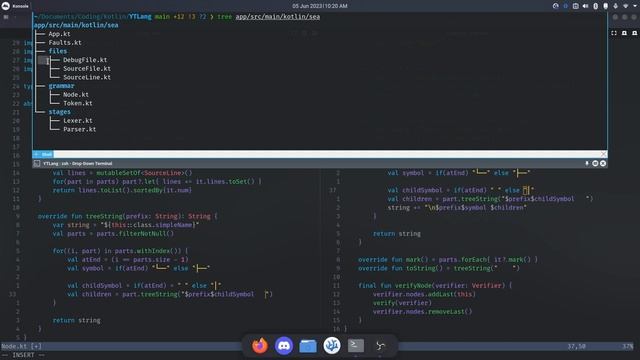
Task: Click the app/src/main/kotlin/sea root line of tree output
Action: tap(76, 25)
